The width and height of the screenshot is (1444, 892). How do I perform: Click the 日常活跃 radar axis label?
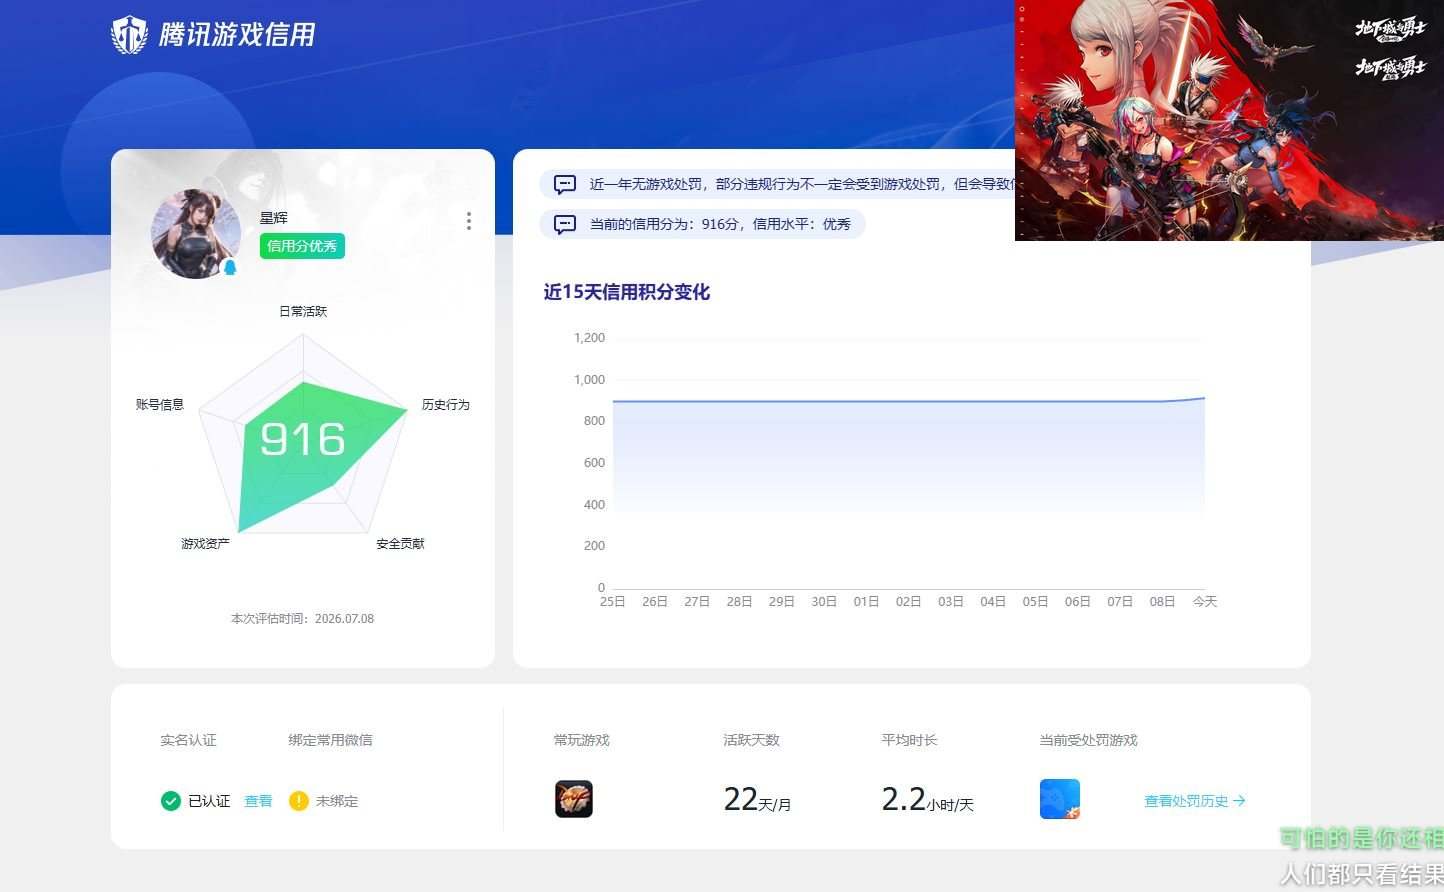303,311
